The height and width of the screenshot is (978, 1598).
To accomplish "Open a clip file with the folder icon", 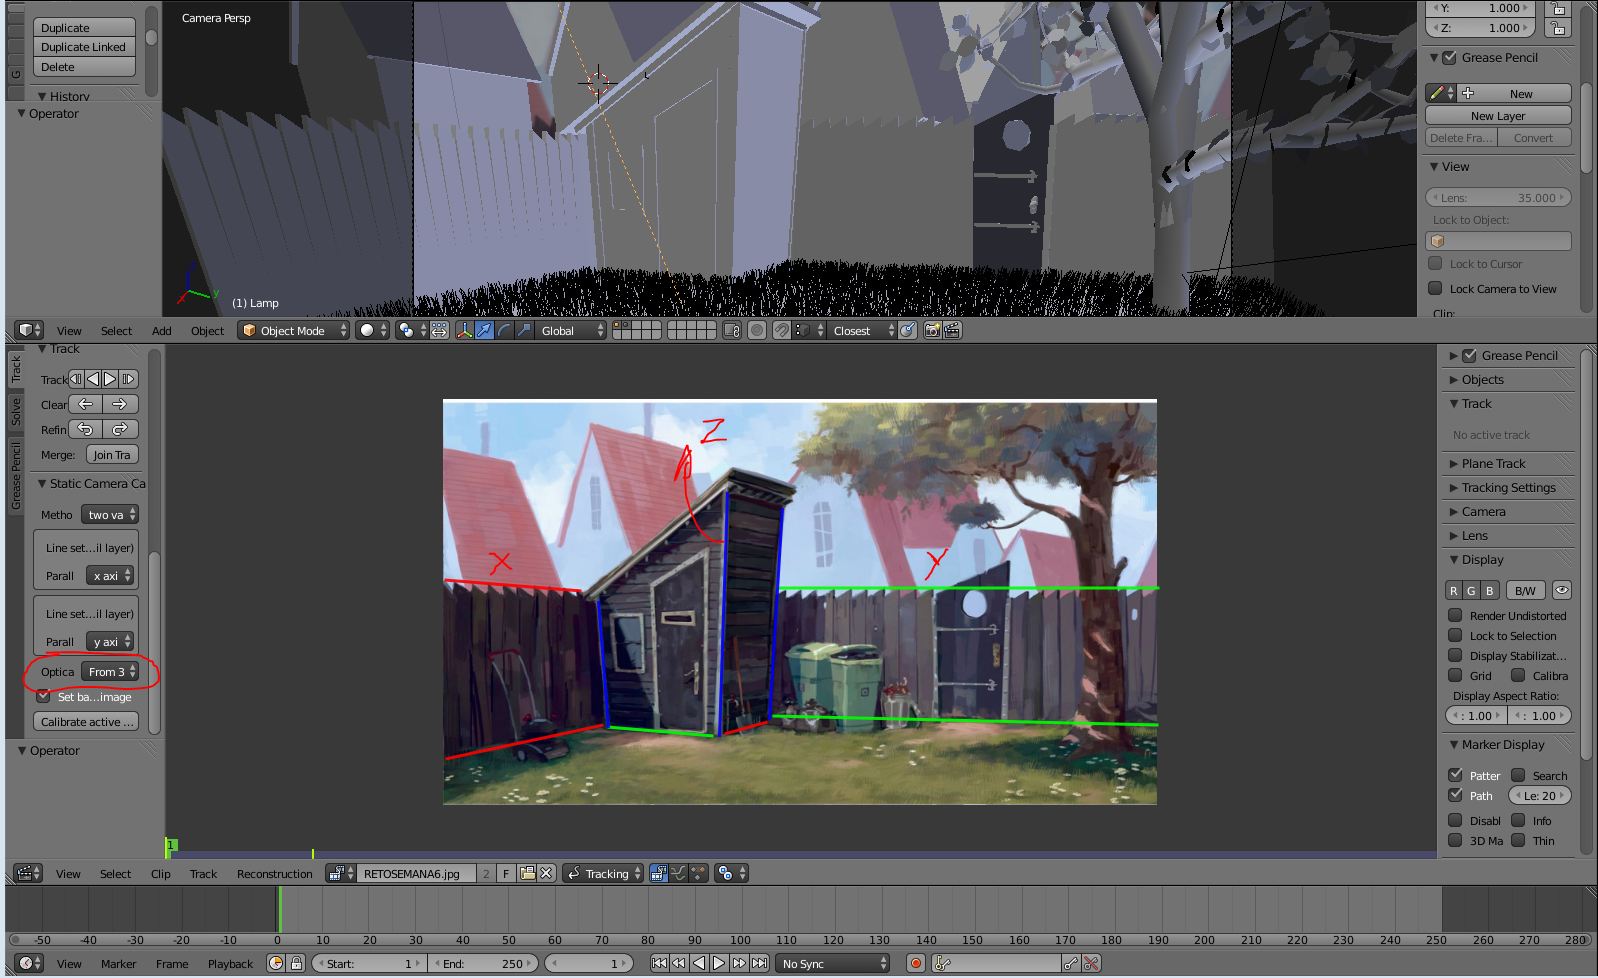I will 527,873.
